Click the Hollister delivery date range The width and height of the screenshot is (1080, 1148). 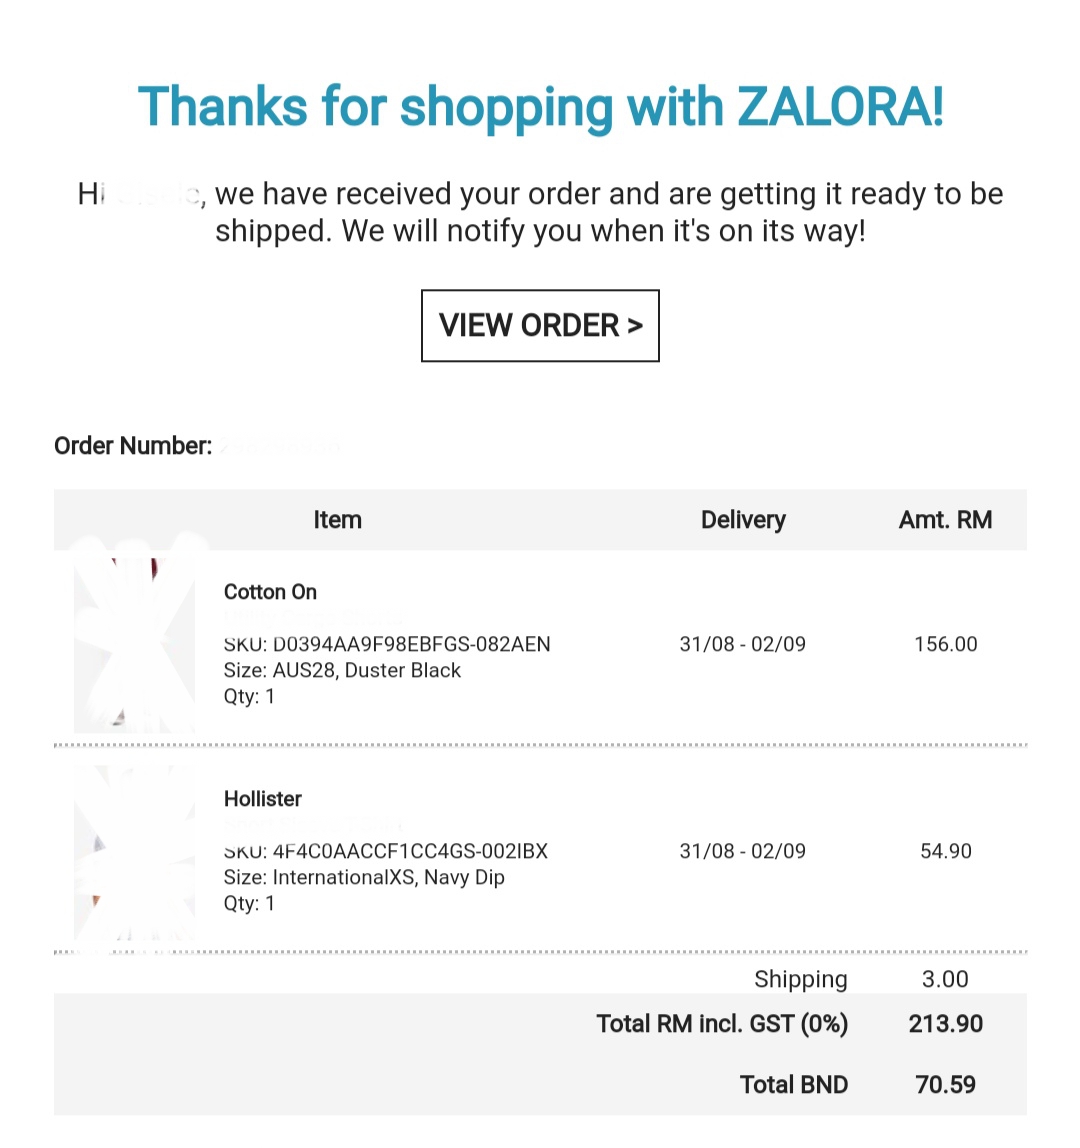point(742,851)
